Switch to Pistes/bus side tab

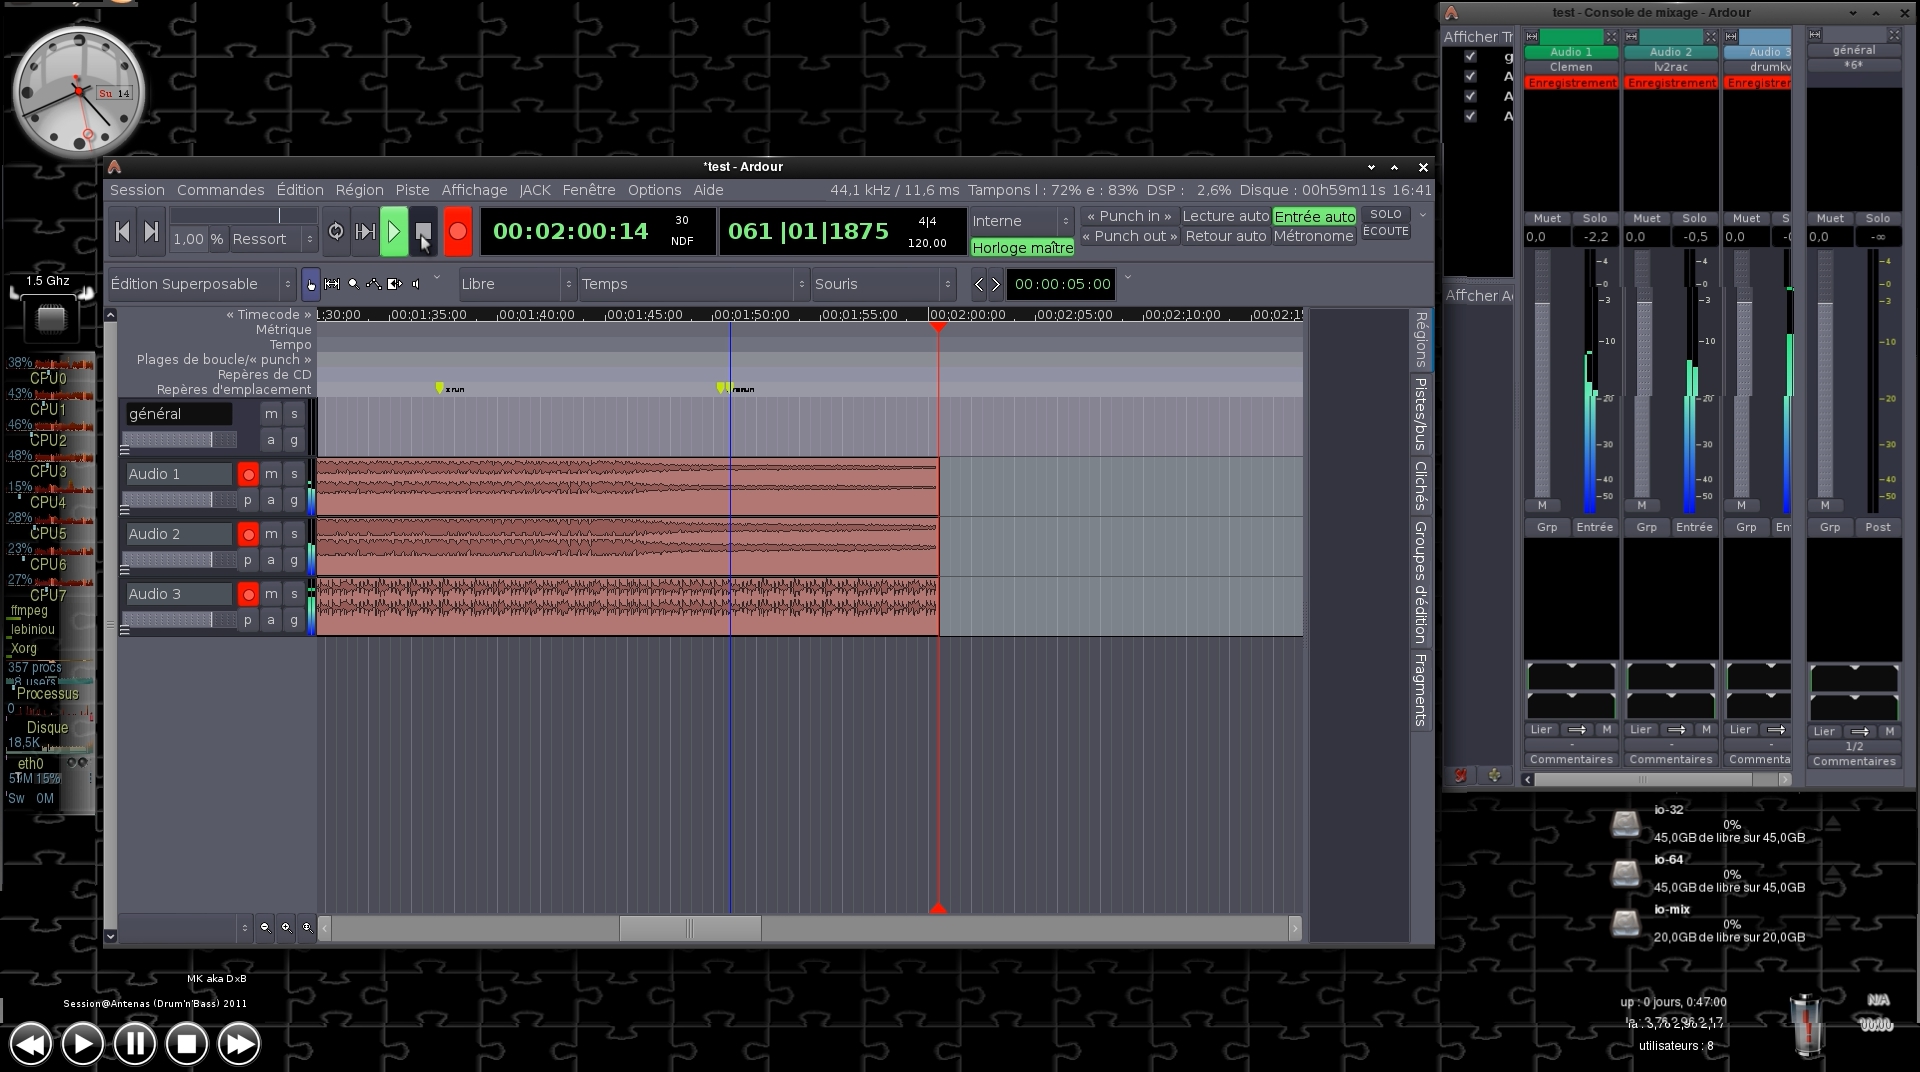pos(1421,414)
